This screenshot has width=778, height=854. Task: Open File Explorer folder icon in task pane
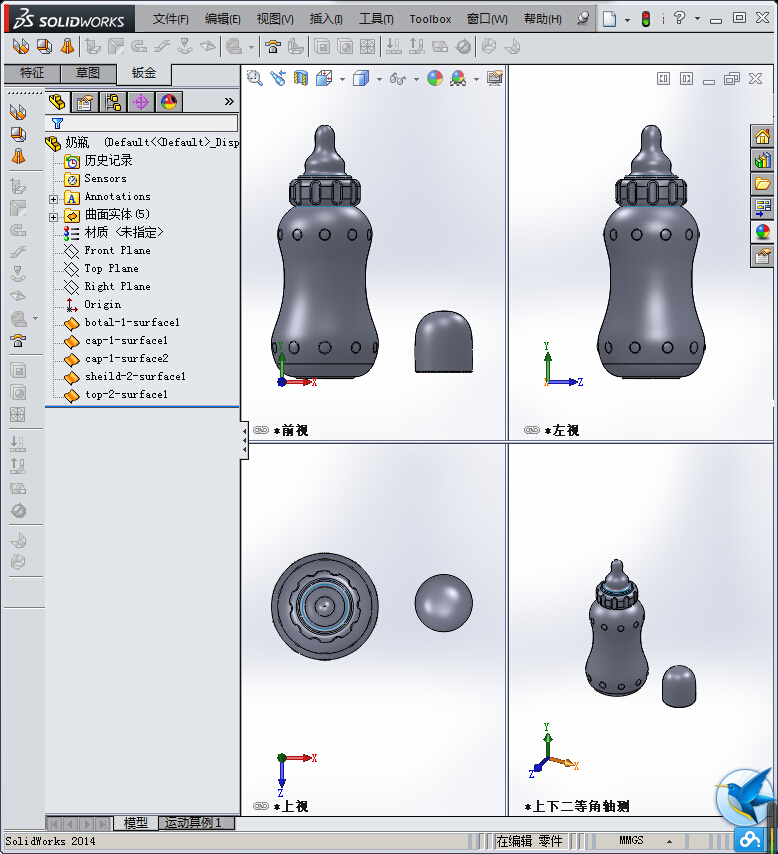(x=762, y=184)
